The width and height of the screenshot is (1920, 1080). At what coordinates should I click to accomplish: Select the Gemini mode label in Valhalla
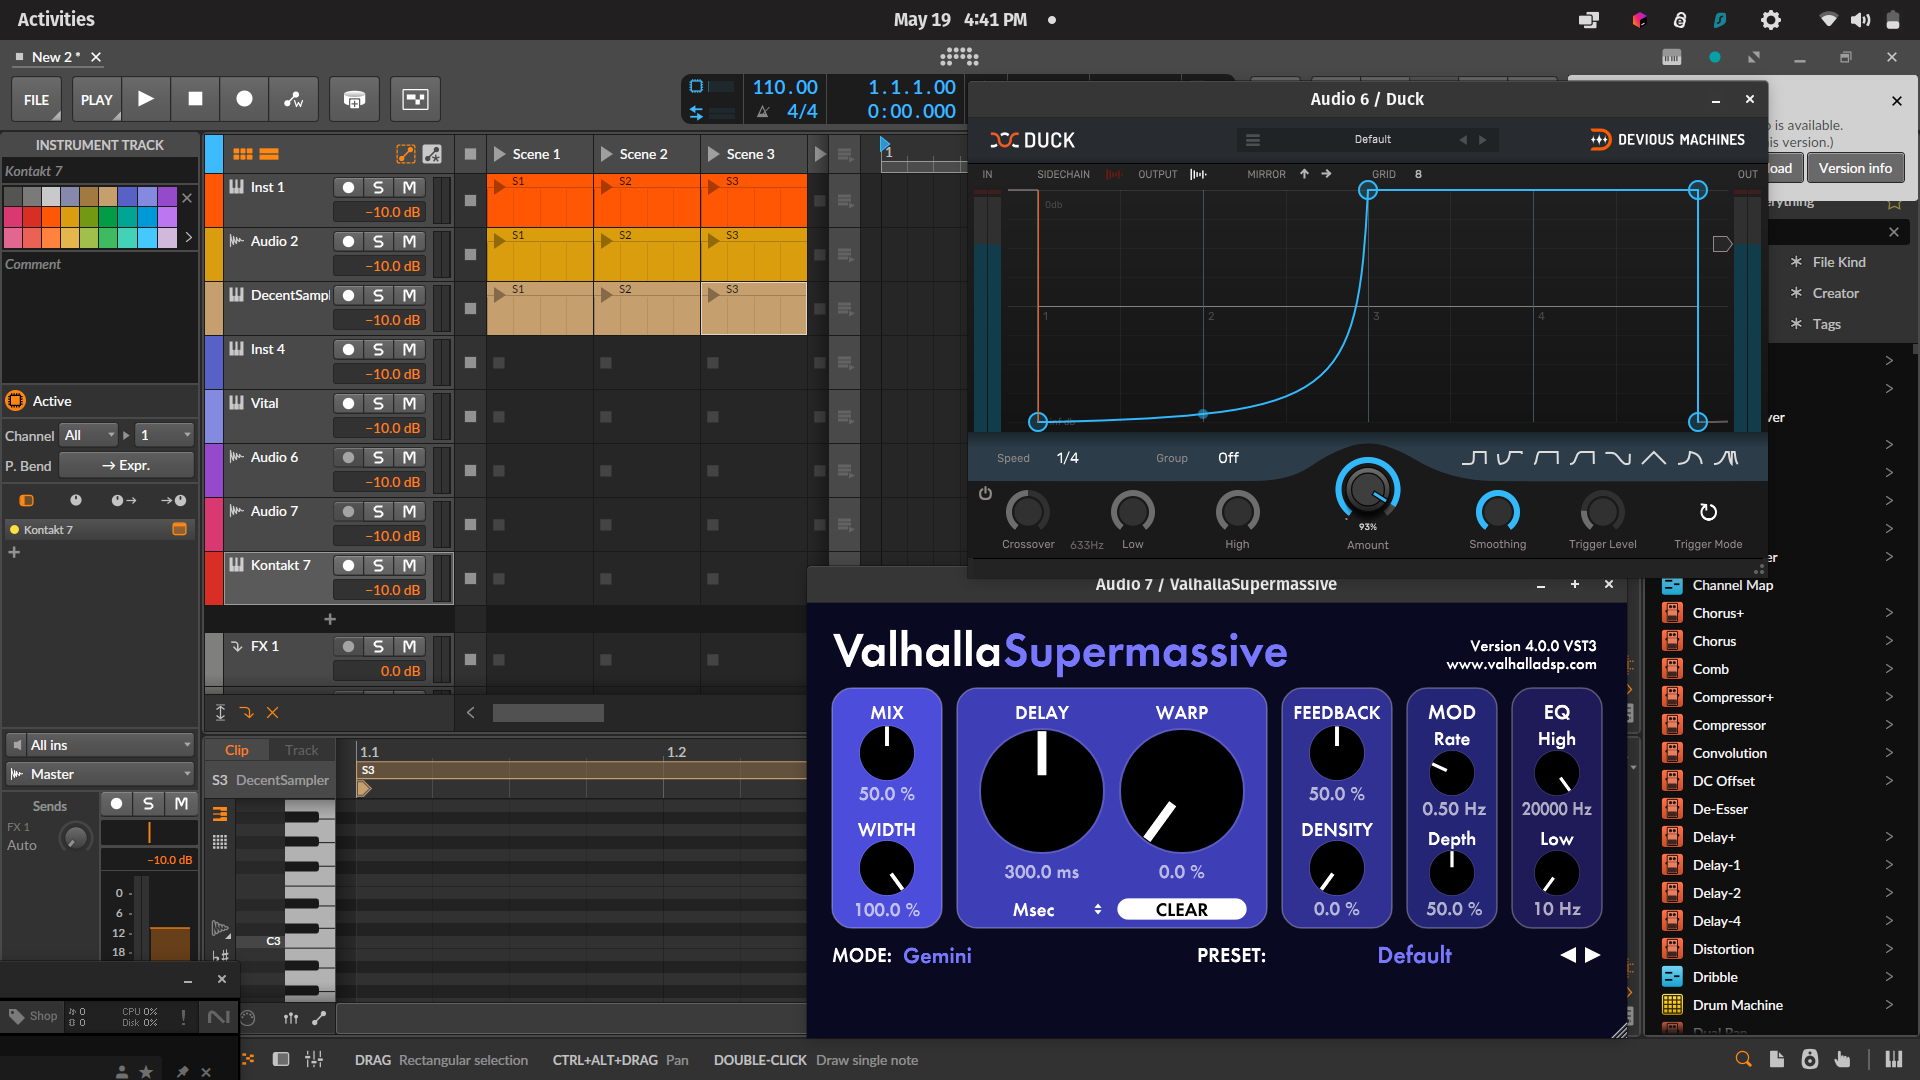937,955
